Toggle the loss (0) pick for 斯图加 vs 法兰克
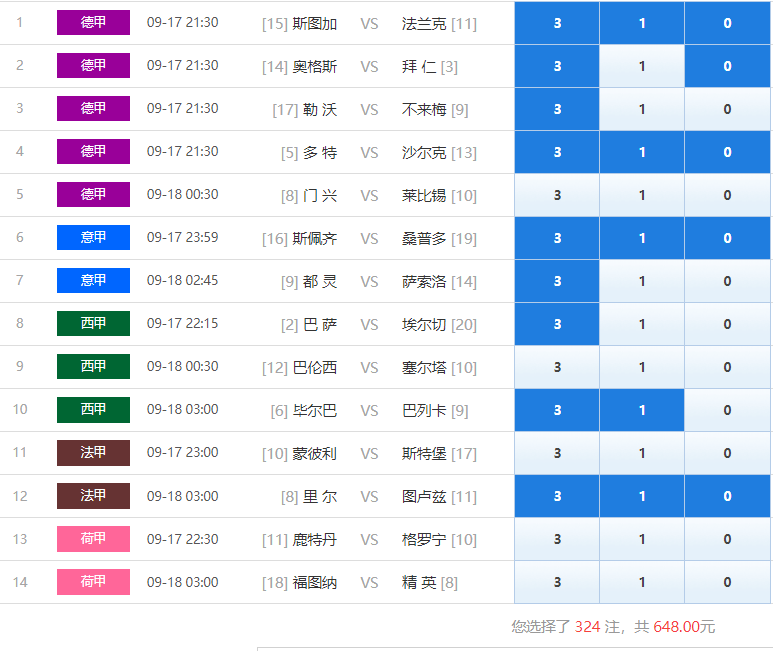Screen dimensions: 773x651 click(x=727, y=23)
